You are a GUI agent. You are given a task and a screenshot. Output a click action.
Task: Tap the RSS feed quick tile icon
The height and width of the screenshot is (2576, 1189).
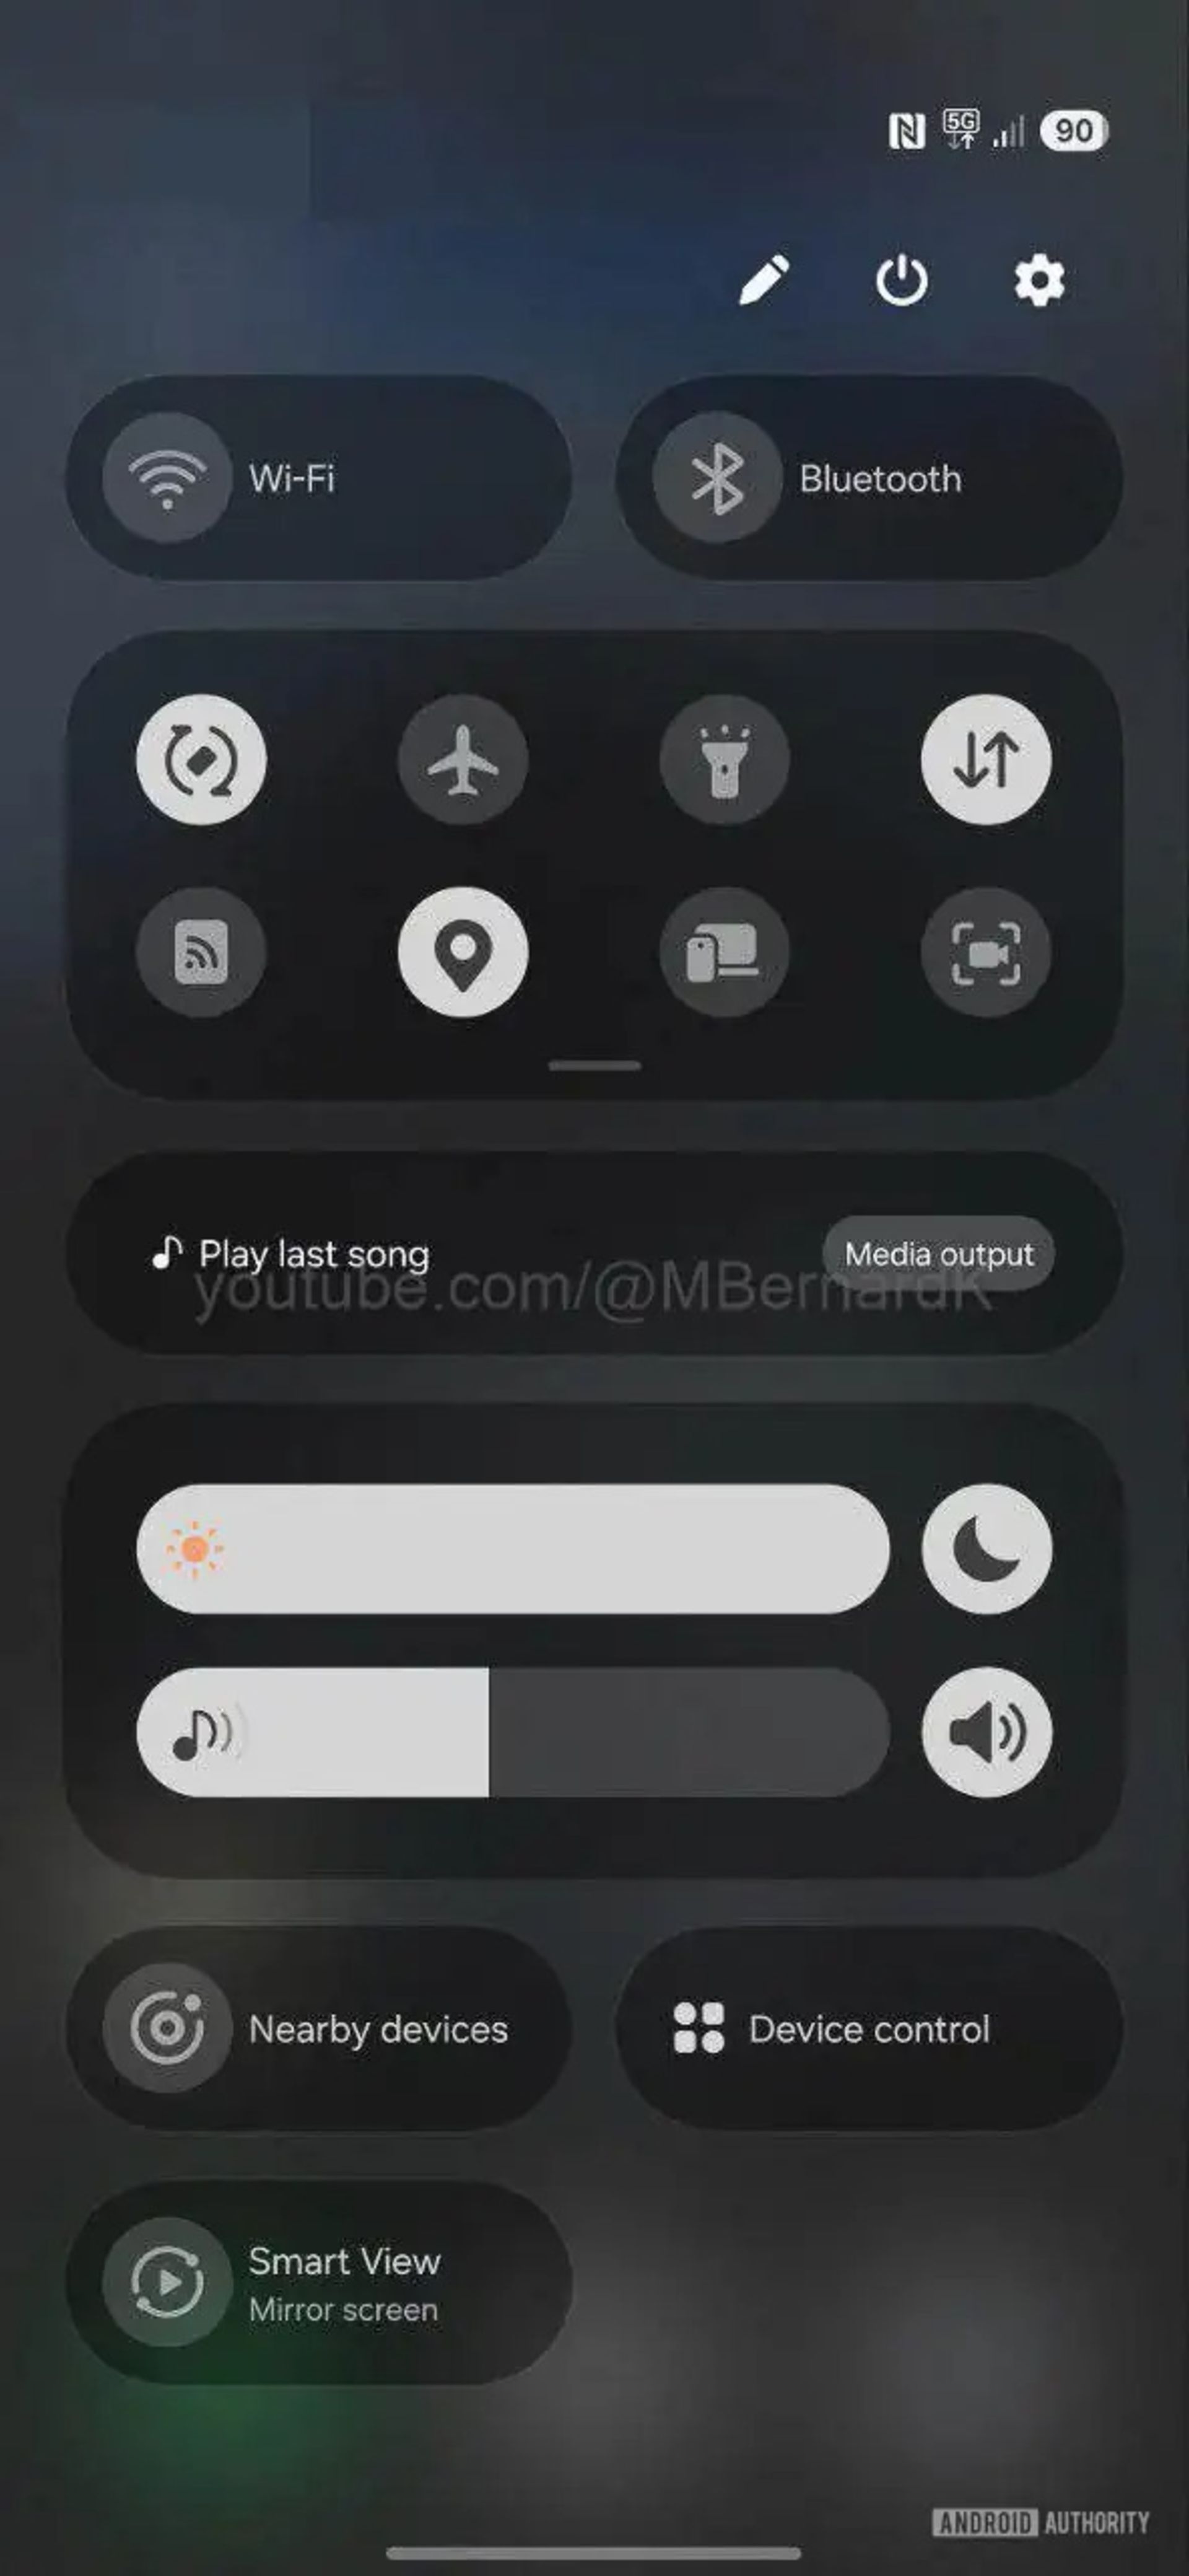tap(201, 951)
